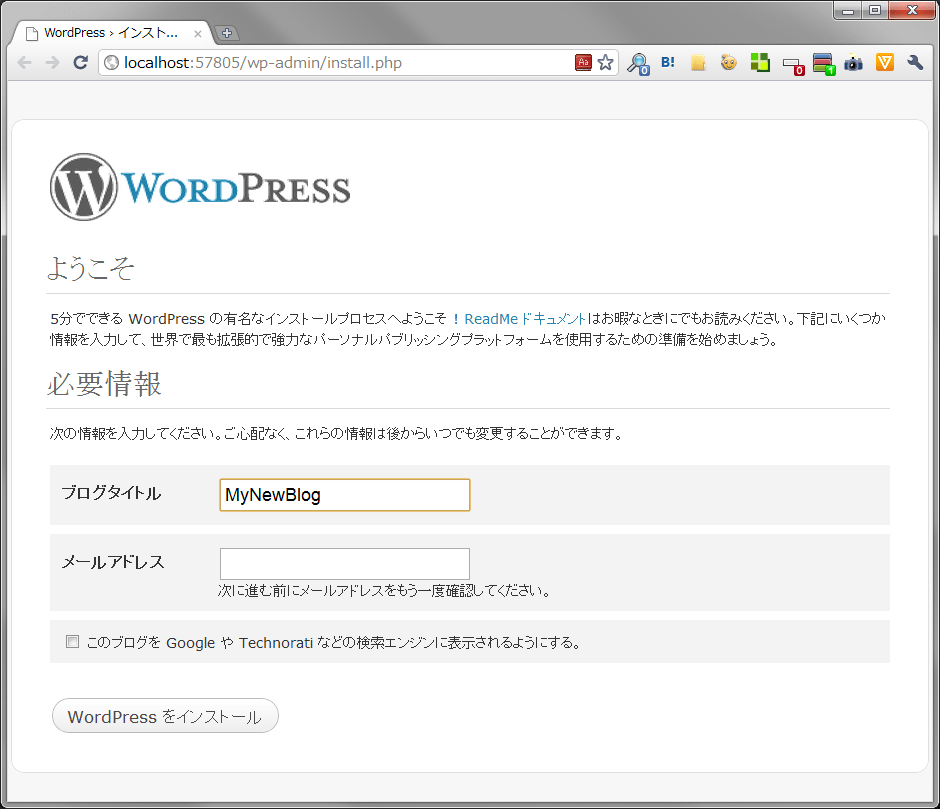Click the orange V extension icon
Viewport: 940px width, 809px height.
click(884, 62)
